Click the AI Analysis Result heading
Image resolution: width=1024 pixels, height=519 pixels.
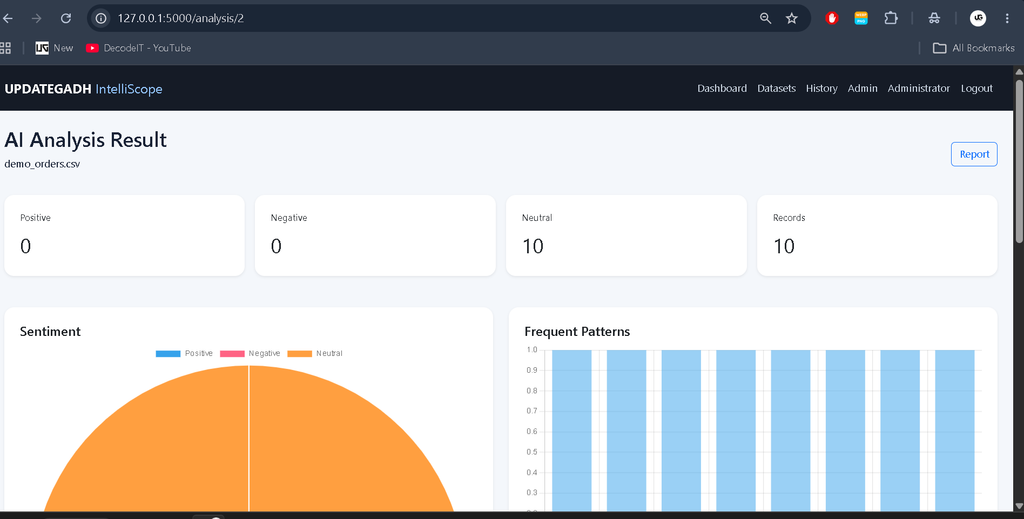tap(86, 140)
